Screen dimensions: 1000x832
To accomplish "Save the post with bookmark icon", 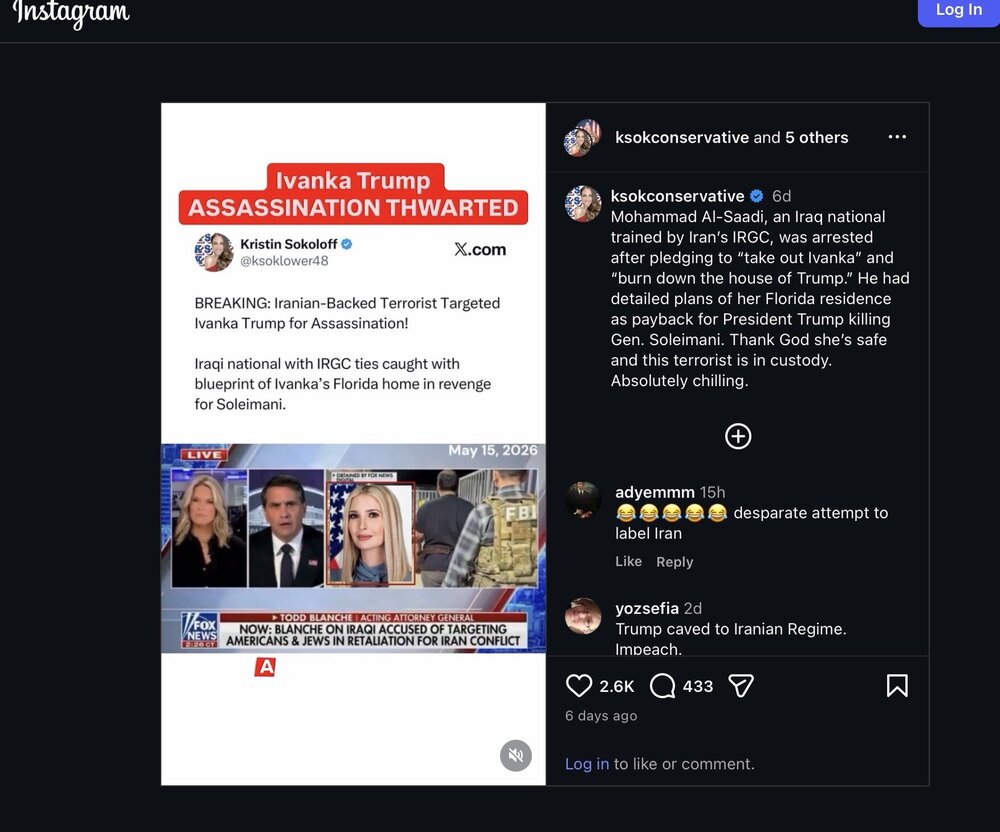I will 897,686.
